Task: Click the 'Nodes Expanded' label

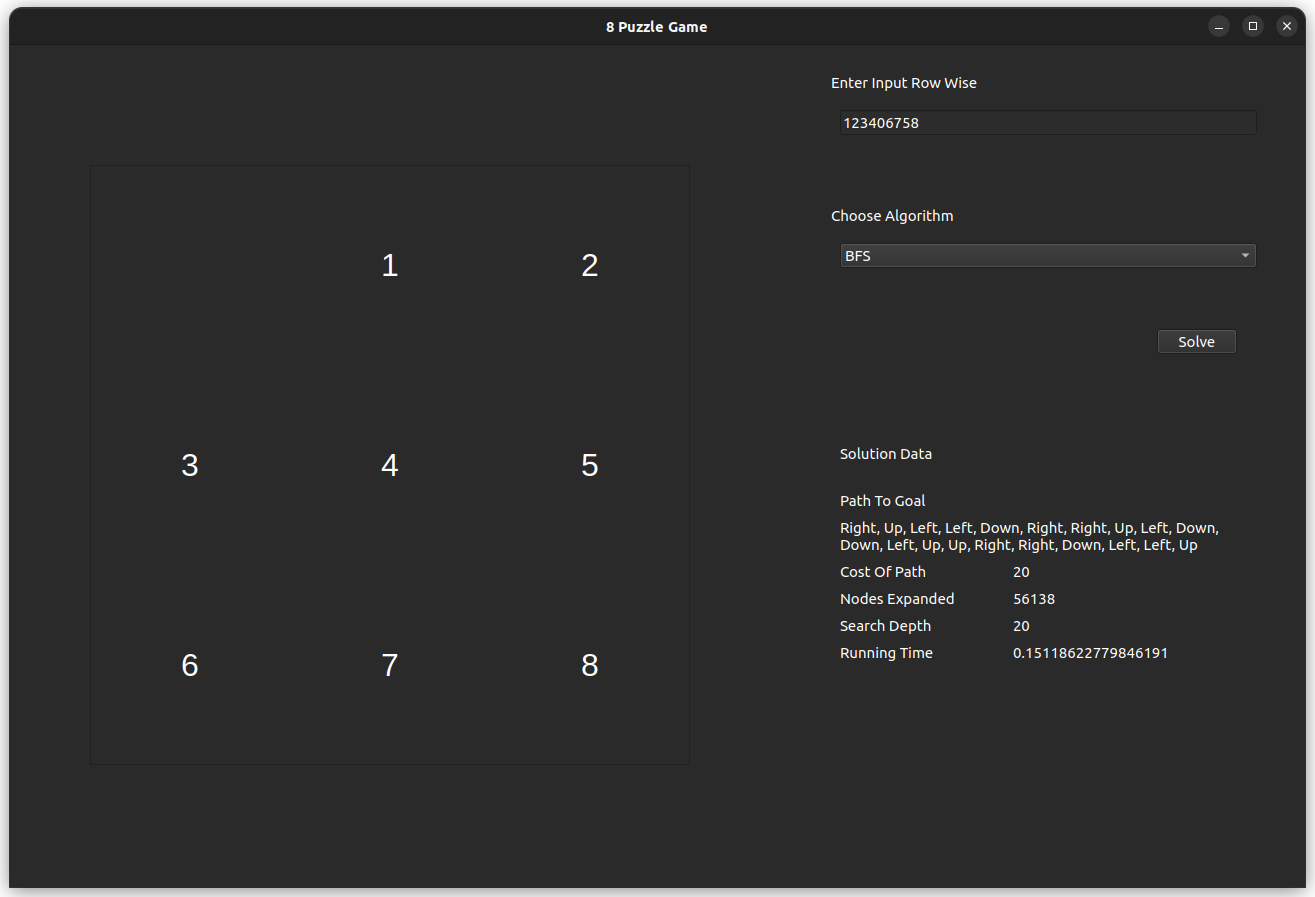Action: coord(897,599)
